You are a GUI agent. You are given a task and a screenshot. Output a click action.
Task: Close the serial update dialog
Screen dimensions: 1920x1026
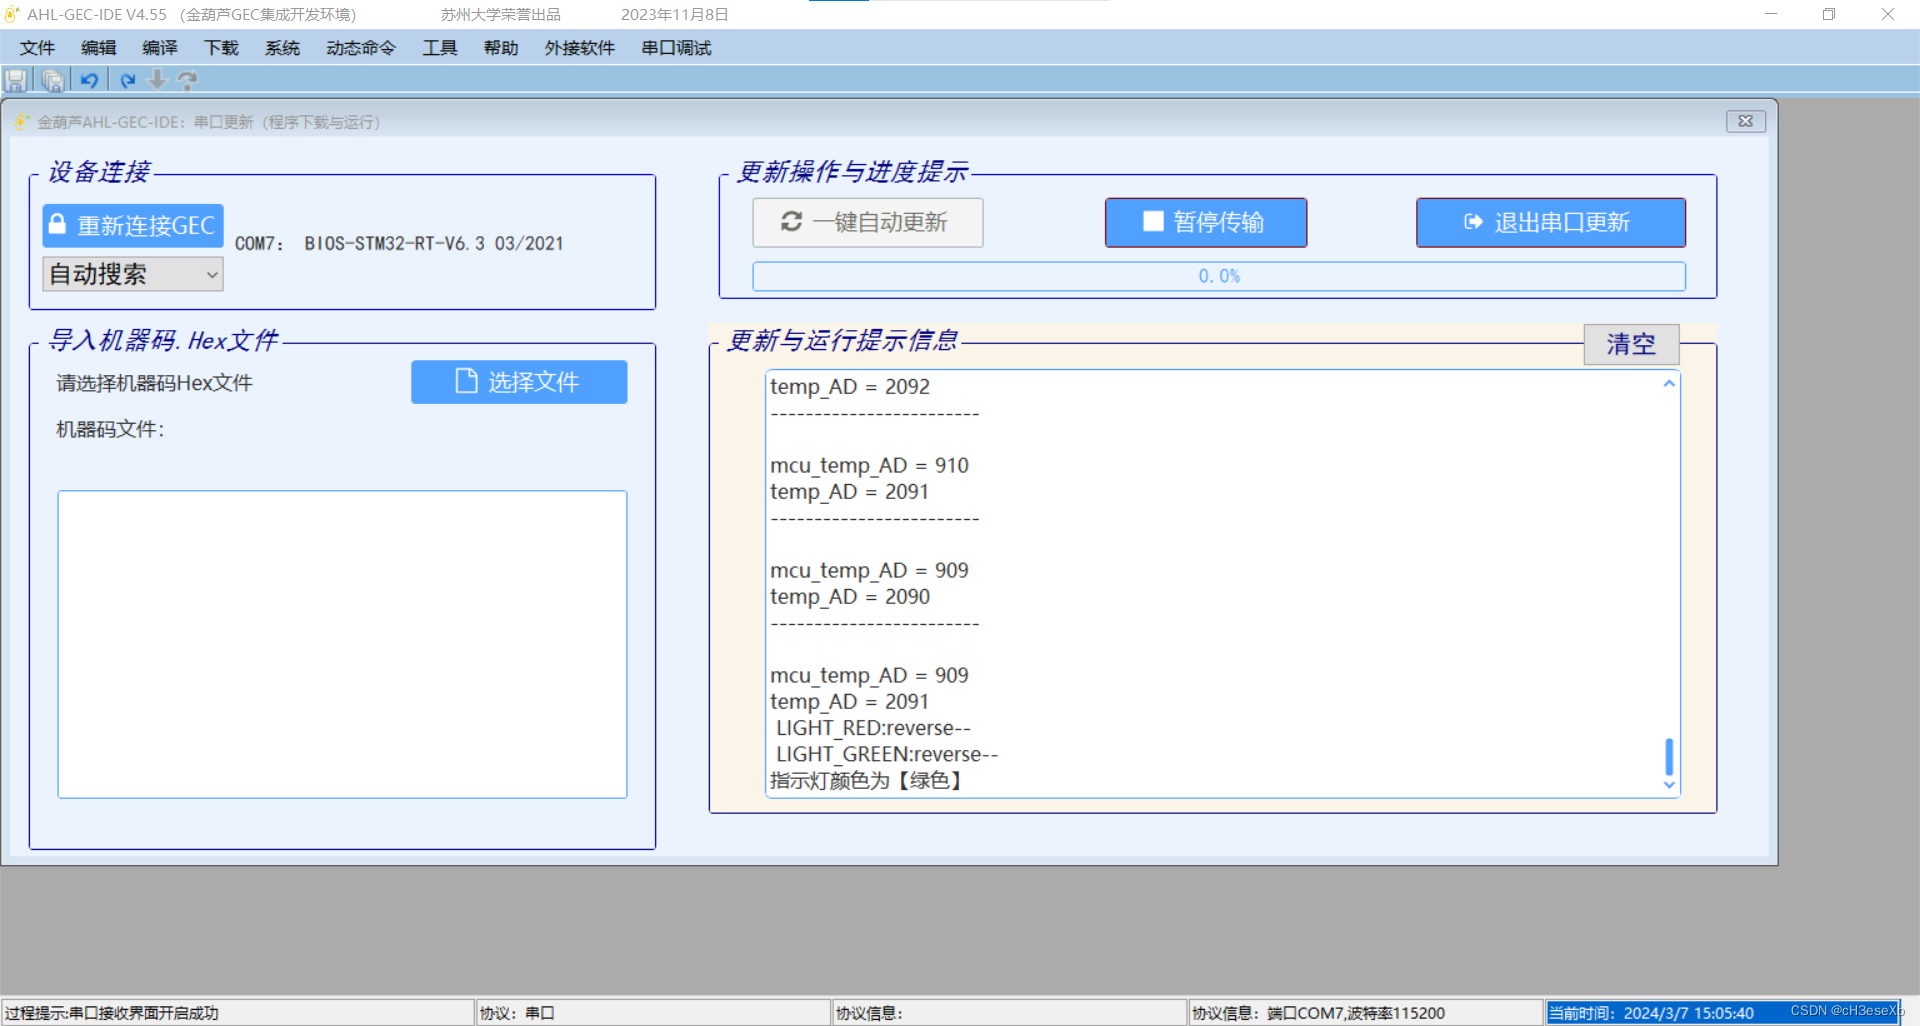tap(1745, 121)
